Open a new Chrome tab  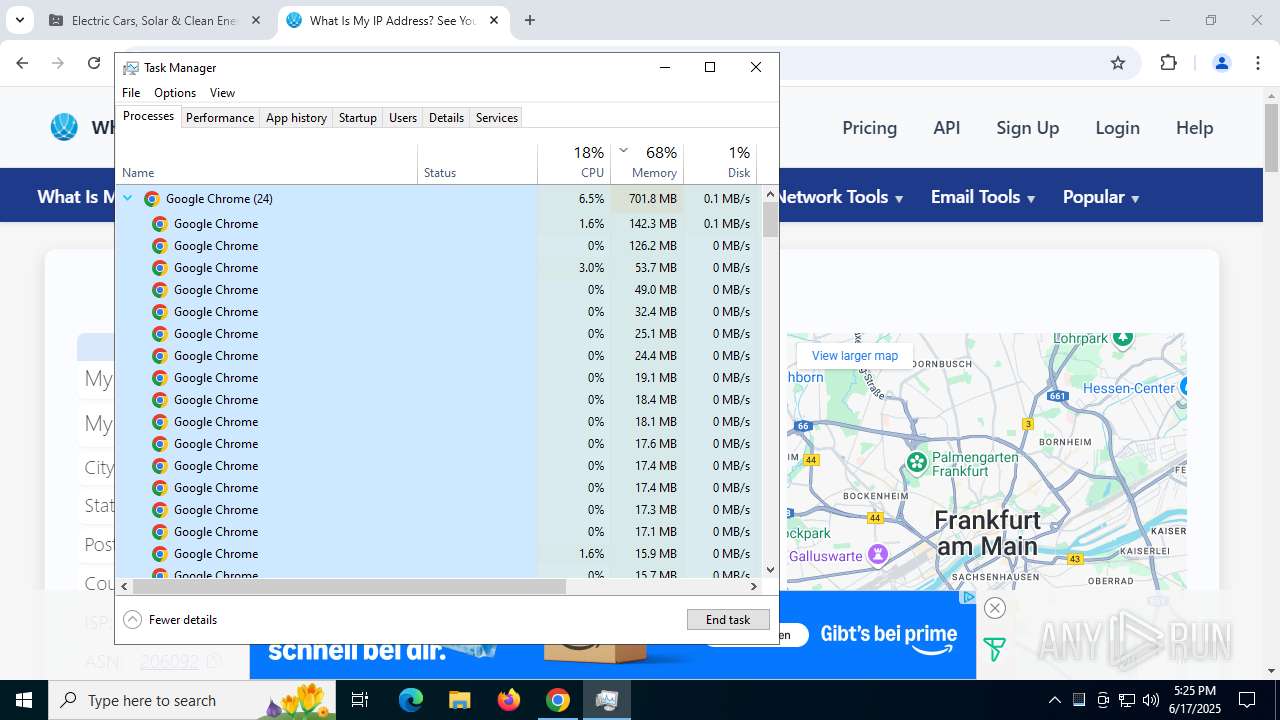(x=530, y=20)
